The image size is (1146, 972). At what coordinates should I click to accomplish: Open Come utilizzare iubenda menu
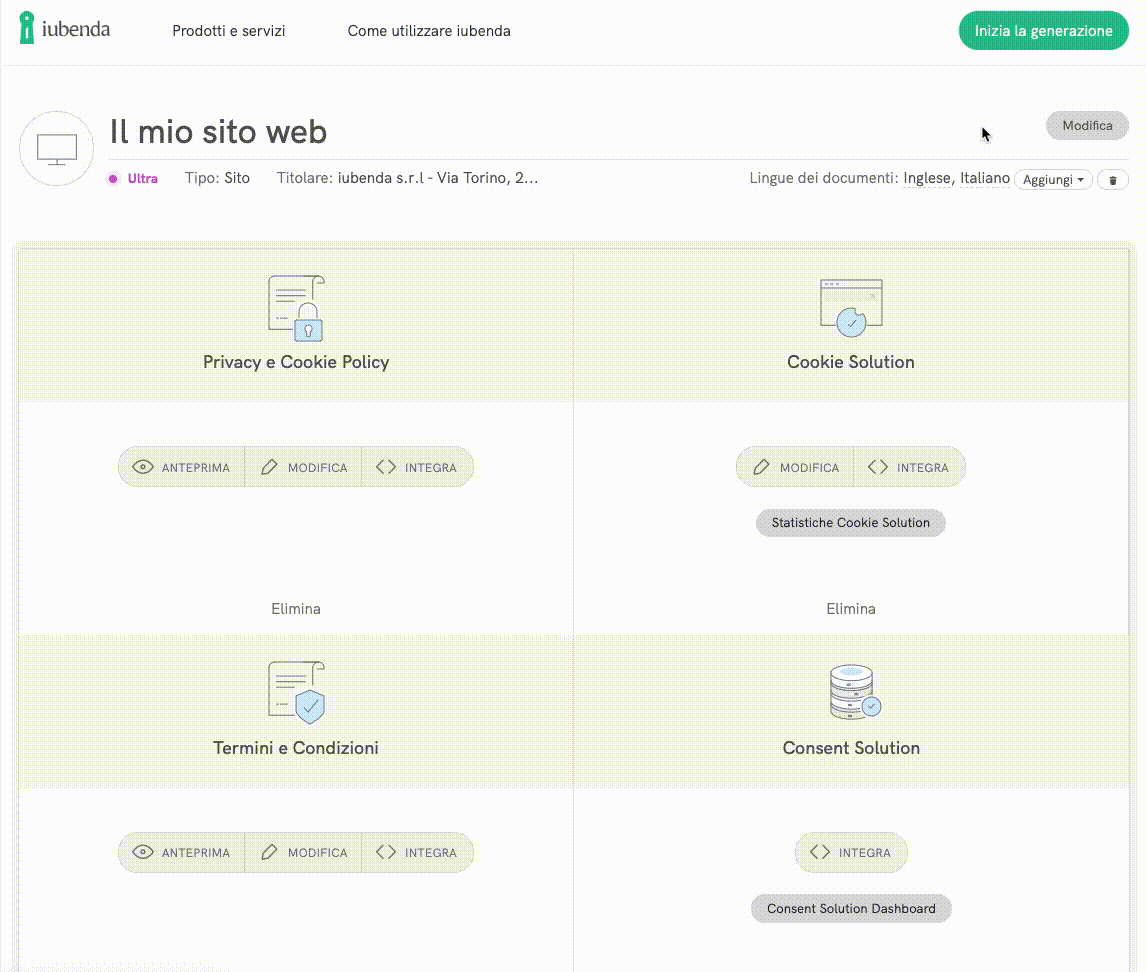[429, 31]
